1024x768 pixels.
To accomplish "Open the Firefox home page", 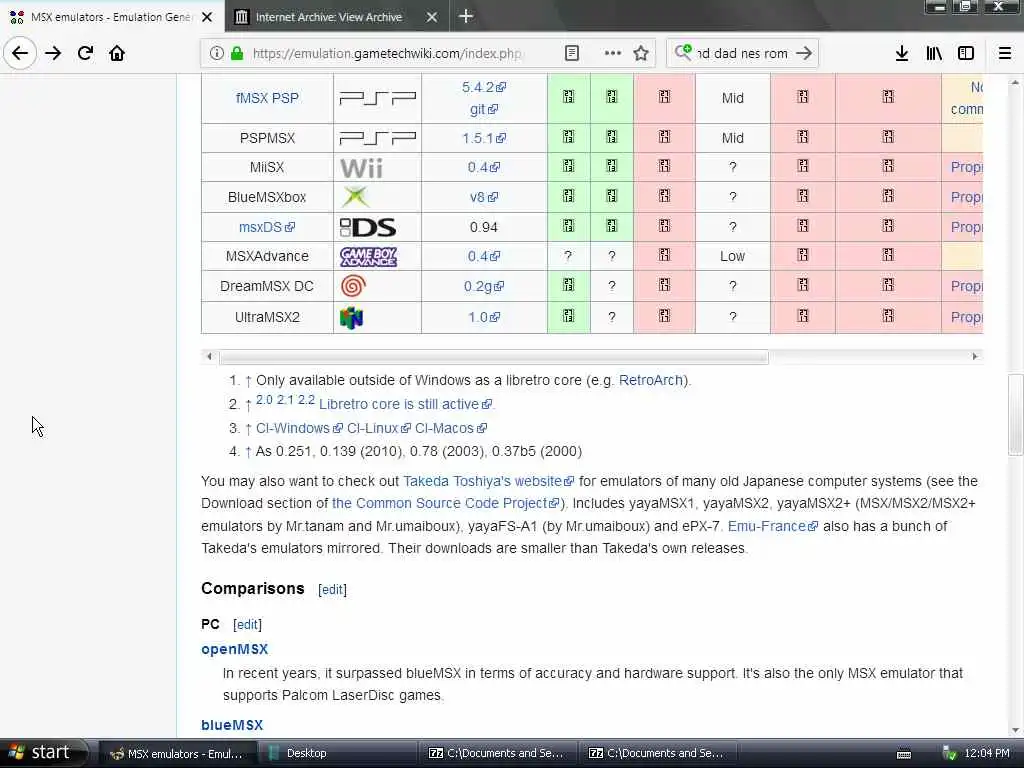I will [117, 53].
